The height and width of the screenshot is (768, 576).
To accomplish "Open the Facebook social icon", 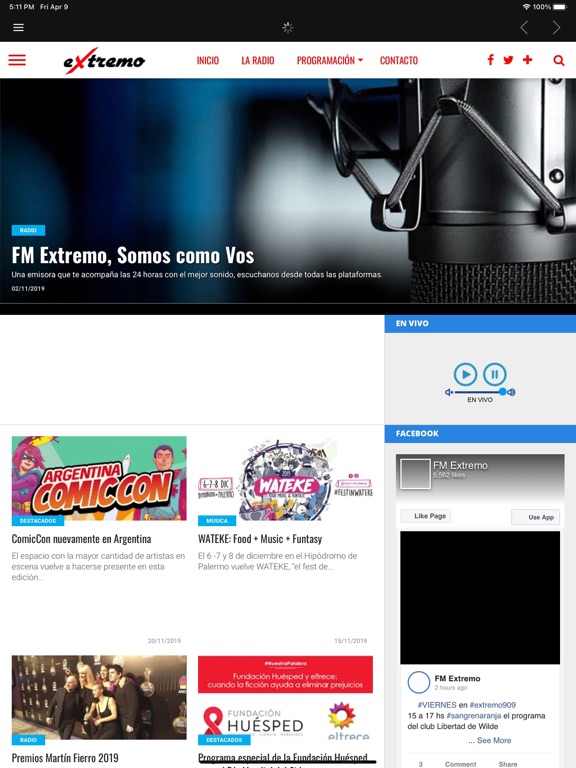I will pos(490,60).
